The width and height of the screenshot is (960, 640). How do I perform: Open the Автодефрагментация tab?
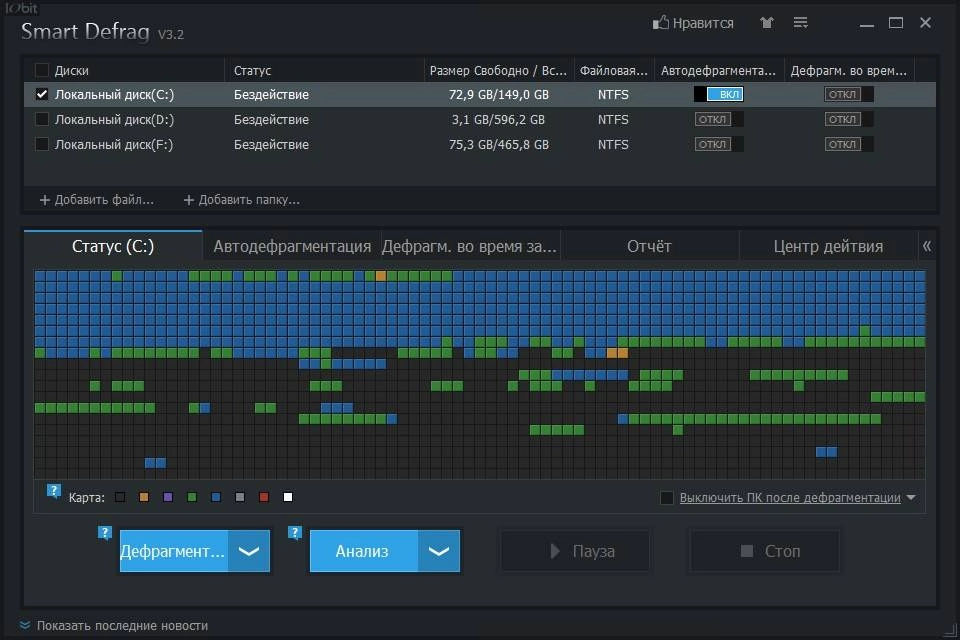292,246
